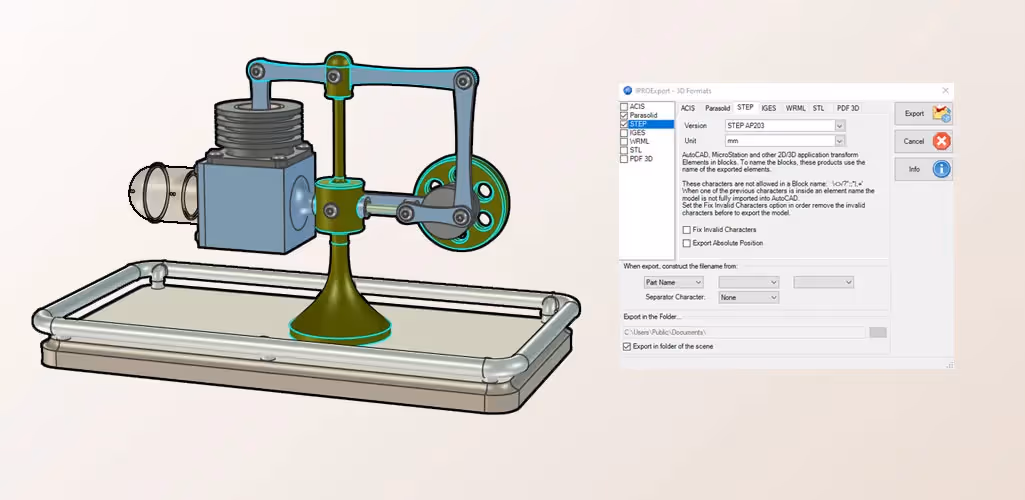
Task: Click the folder browse button beside path
Action: (x=878, y=333)
